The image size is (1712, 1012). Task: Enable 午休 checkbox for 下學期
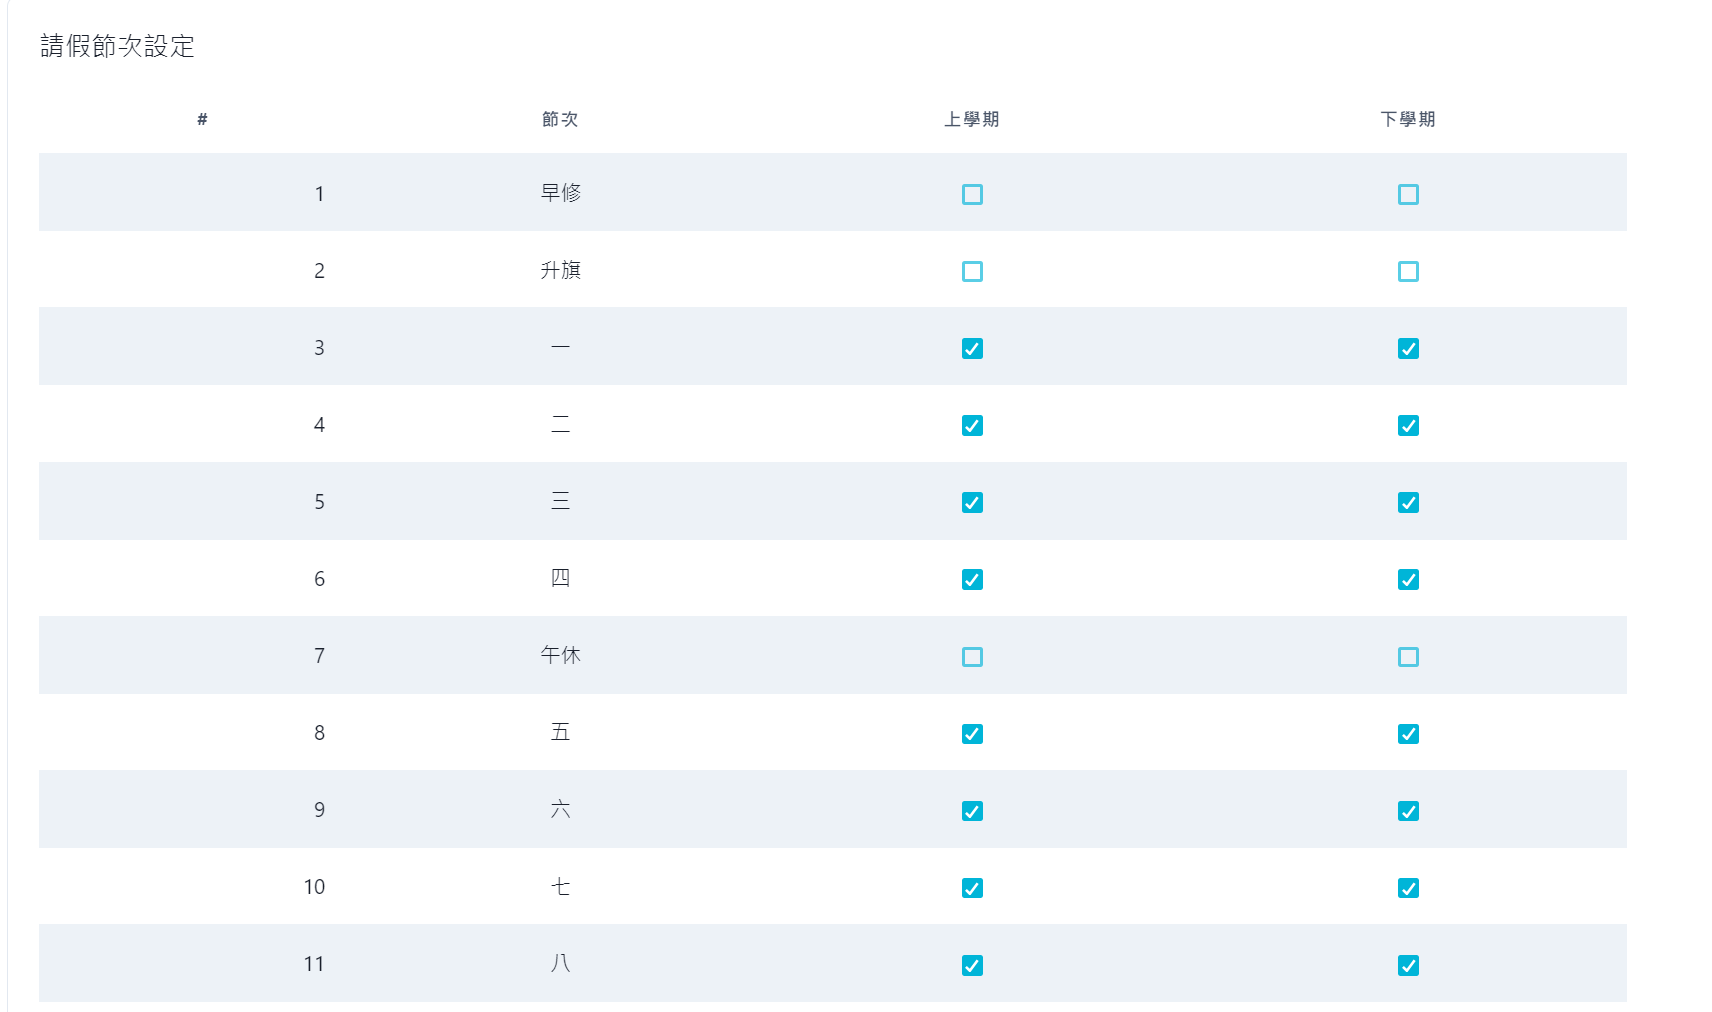[1408, 656]
